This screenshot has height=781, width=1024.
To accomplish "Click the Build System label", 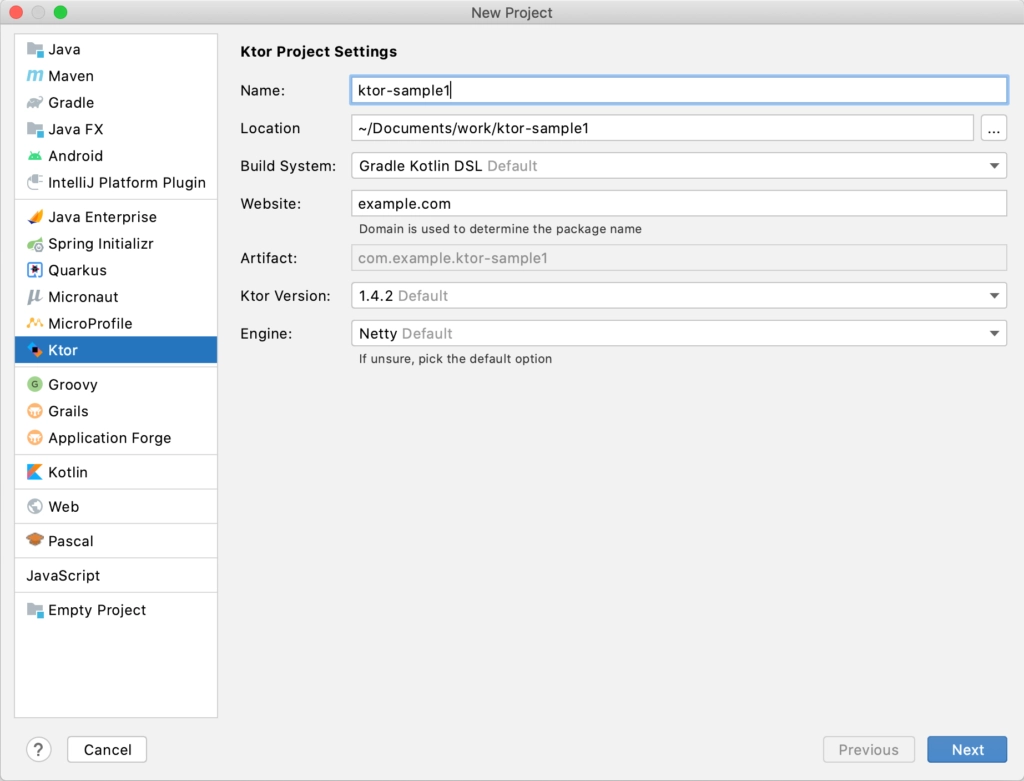I will (x=288, y=166).
